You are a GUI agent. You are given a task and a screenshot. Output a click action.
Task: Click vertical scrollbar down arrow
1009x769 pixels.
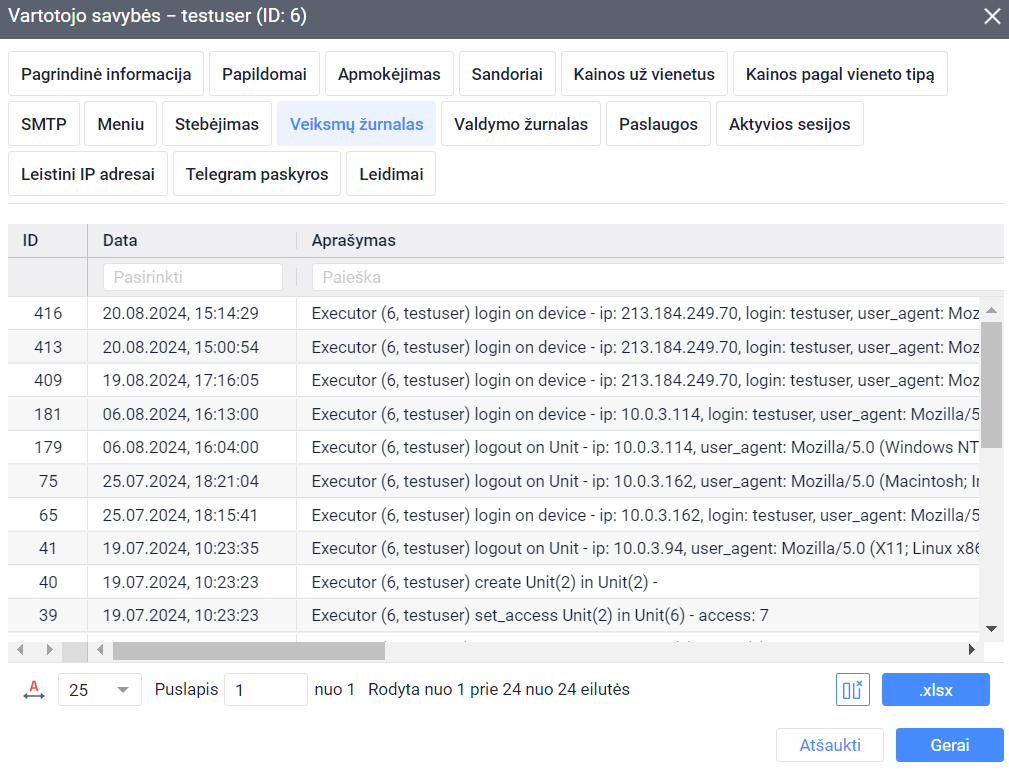pos(991,628)
